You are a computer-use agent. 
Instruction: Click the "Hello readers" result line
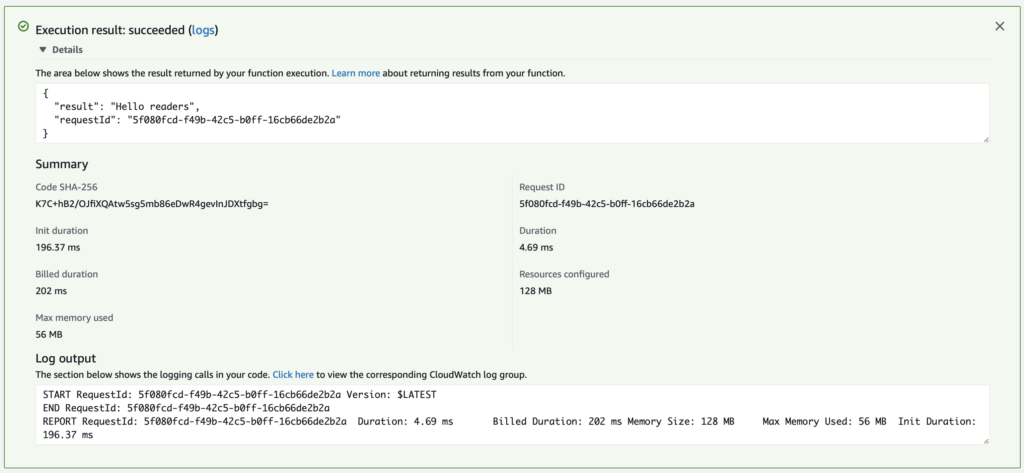127,106
